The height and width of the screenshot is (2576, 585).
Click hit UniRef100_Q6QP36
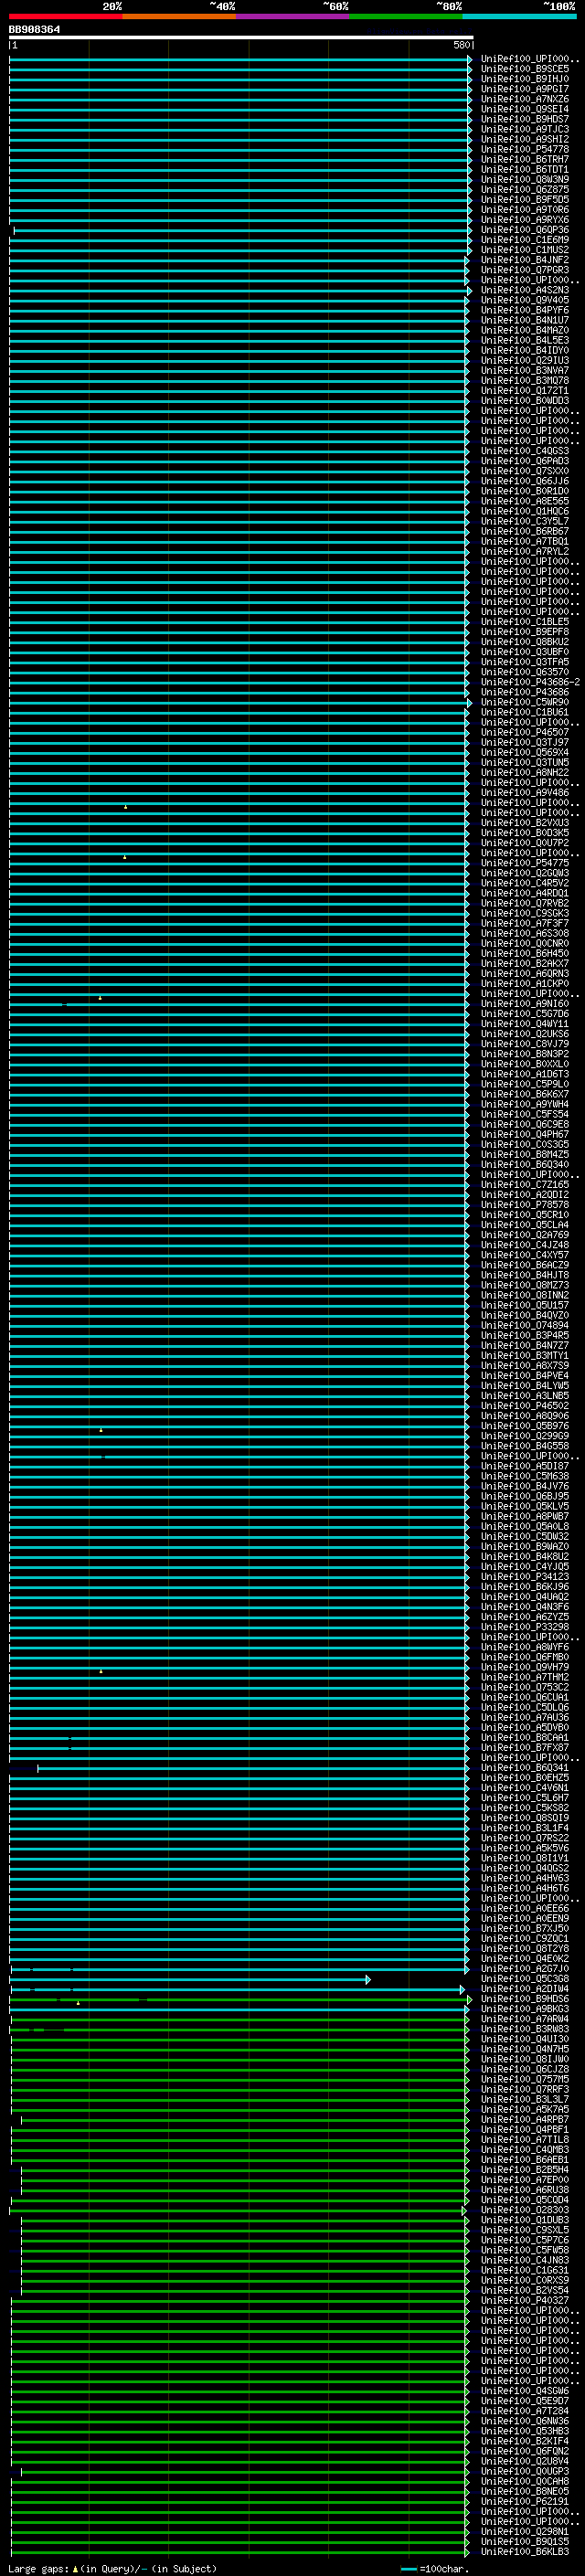(x=525, y=230)
